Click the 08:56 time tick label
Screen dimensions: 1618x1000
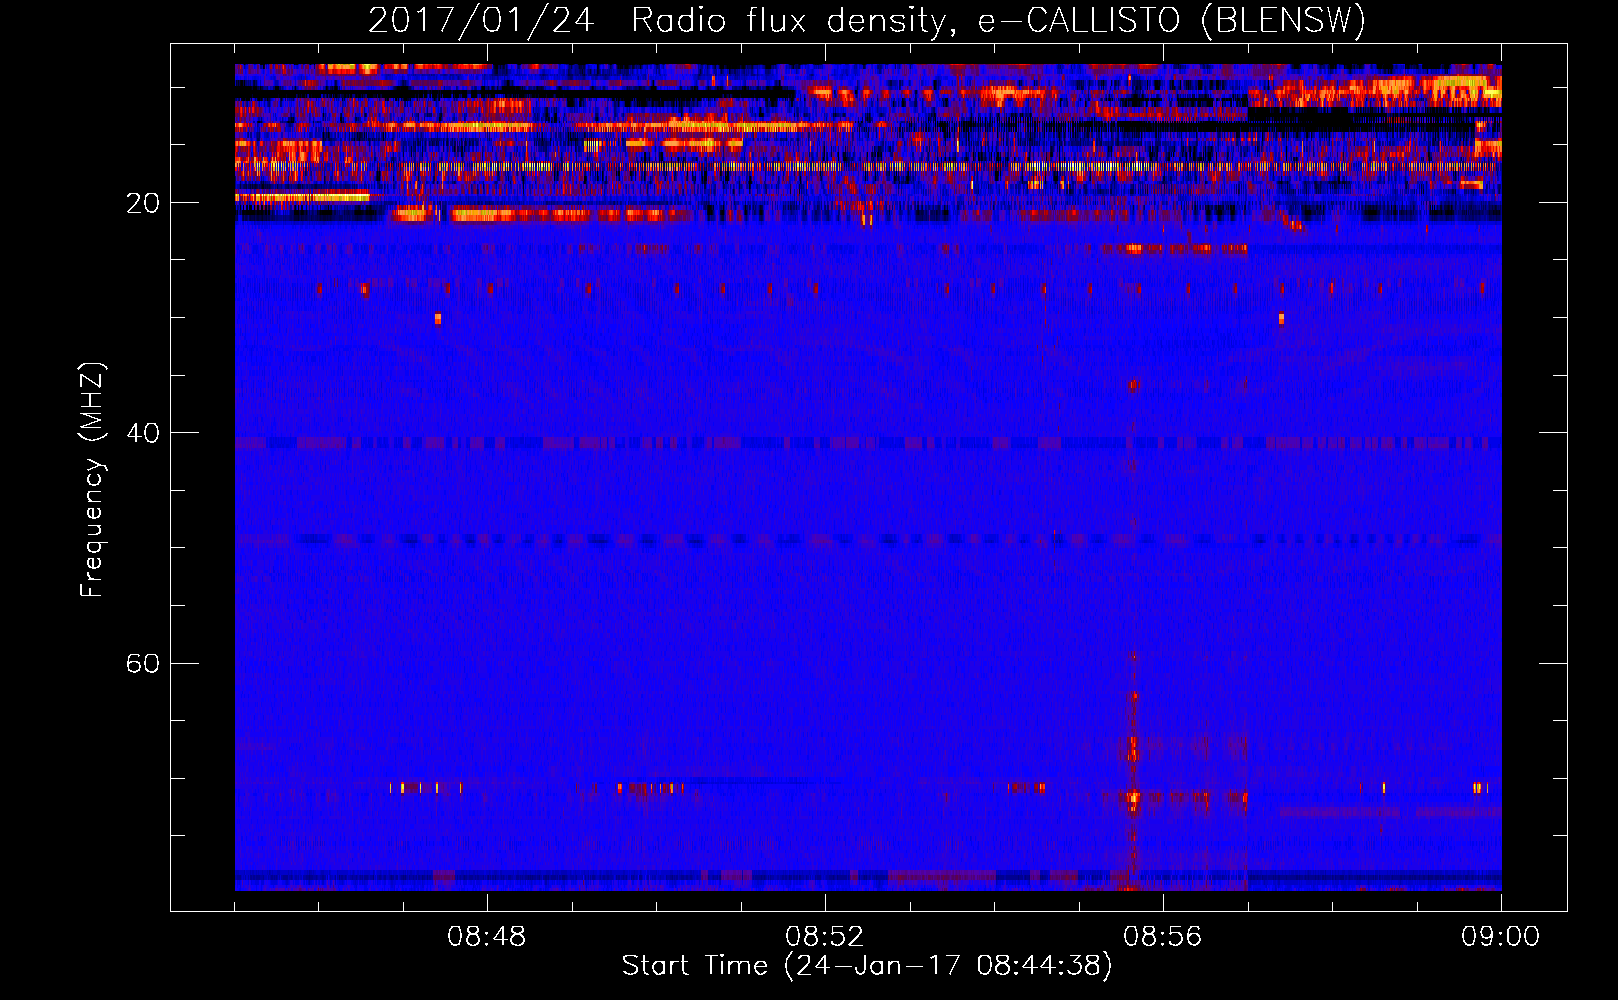click(1163, 937)
